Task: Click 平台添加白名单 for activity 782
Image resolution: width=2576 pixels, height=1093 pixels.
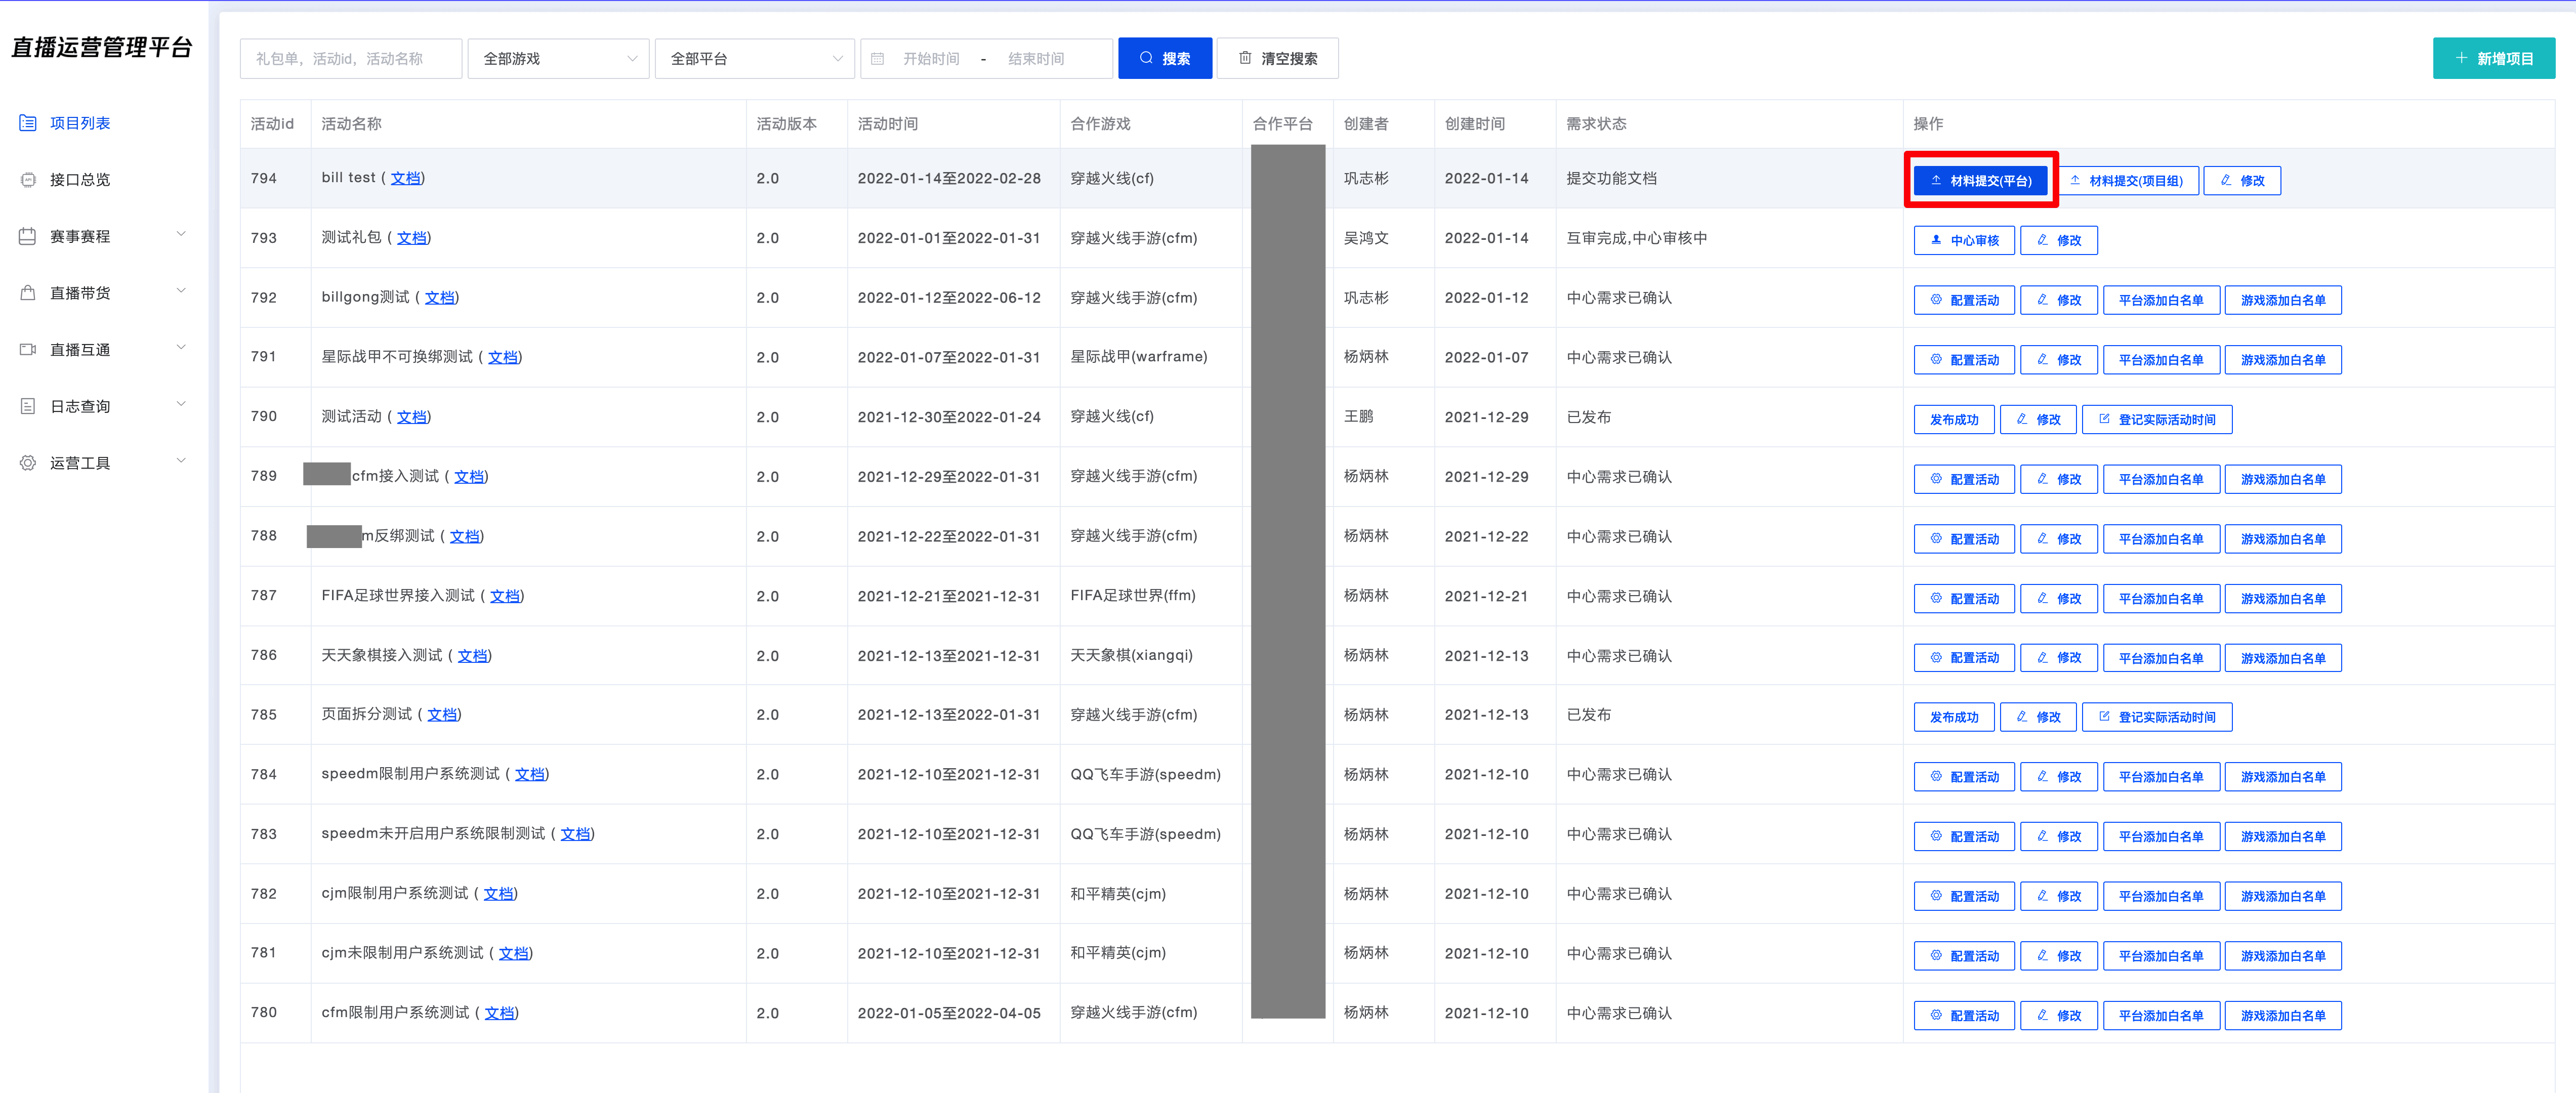Action: pyautogui.click(x=2161, y=896)
